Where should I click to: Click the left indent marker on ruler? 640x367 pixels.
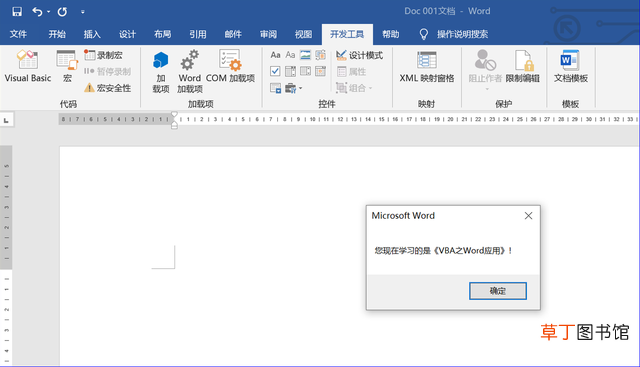[174, 126]
